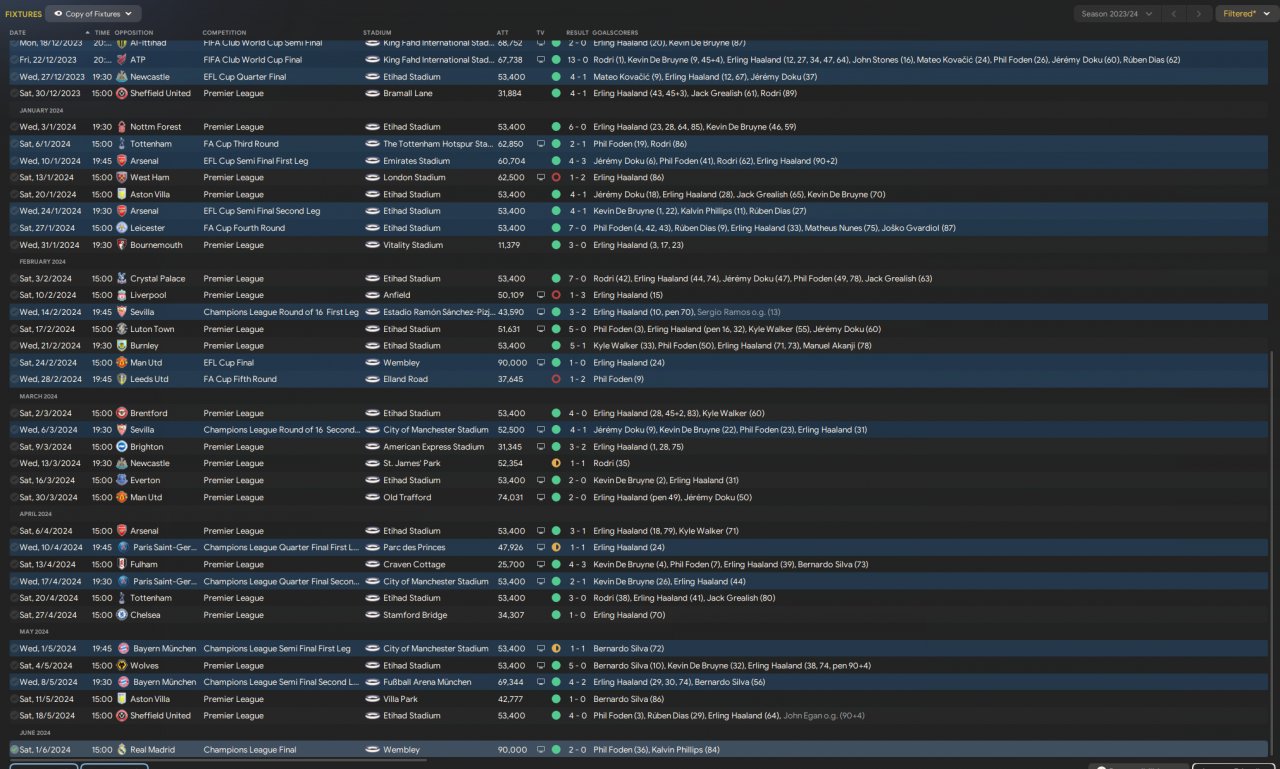Click the Burnley club badge
This screenshot has height=769, width=1280.
121,346
